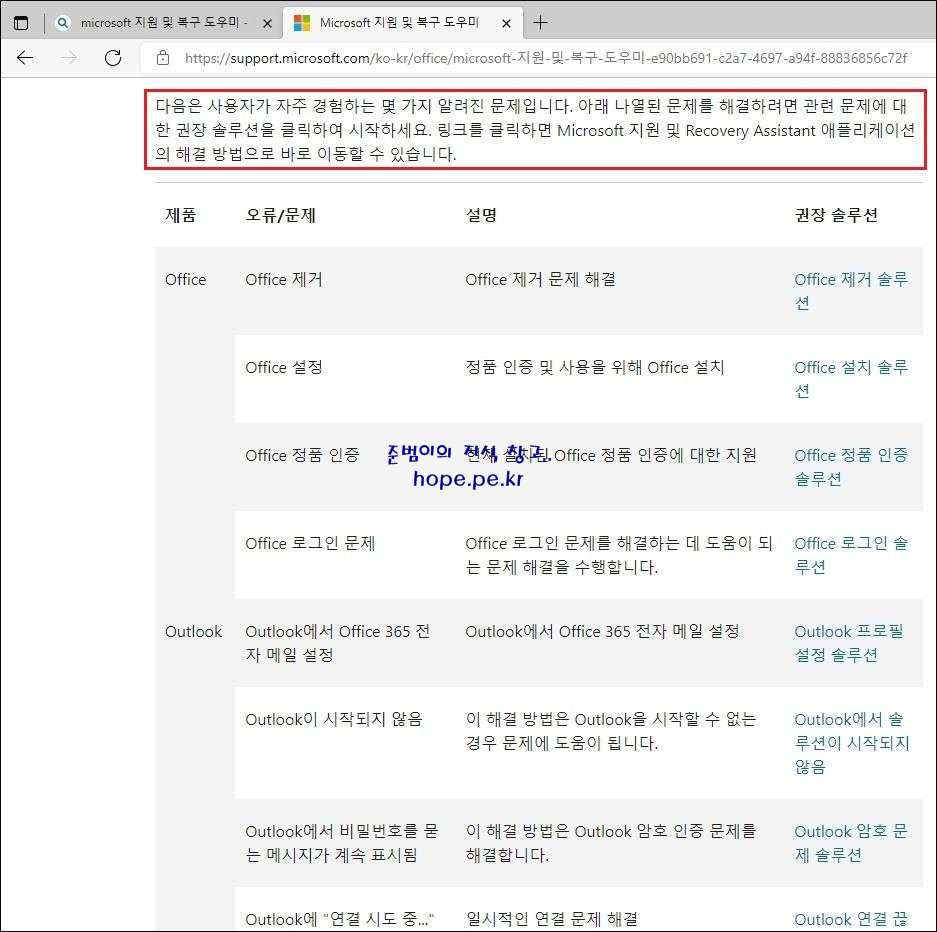Screen dimensions: 937x932
Task: Click the intro paragraph starting 다음은 사용자가
Action: [x=535, y=130]
